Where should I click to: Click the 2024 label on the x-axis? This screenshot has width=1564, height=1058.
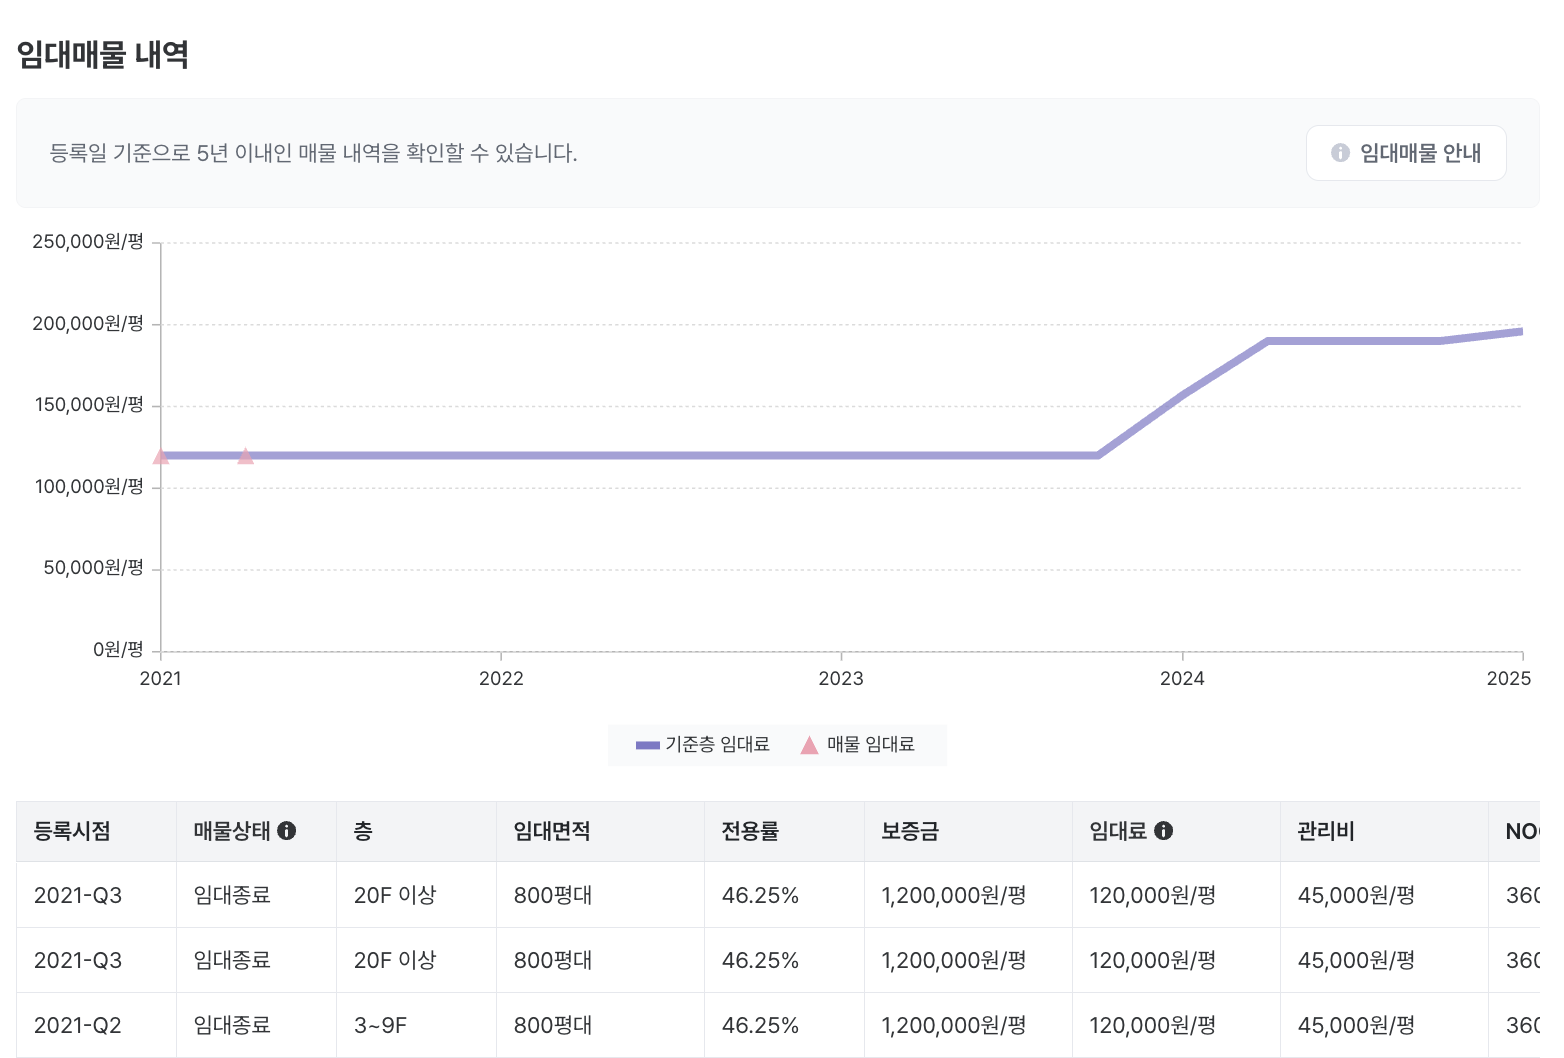tap(1182, 679)
